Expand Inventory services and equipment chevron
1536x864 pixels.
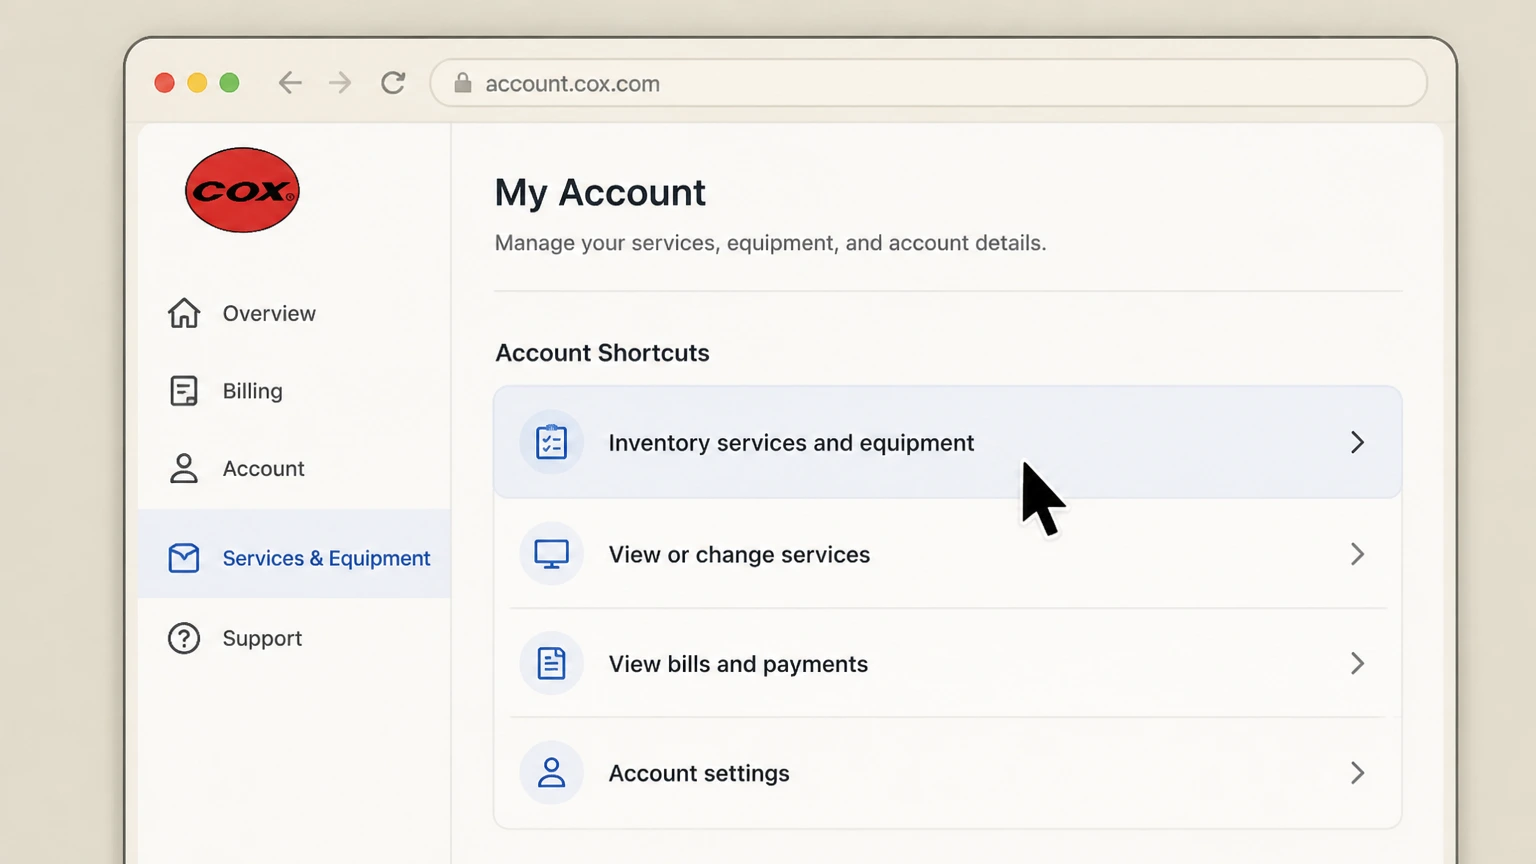[x=1357, y=442]
